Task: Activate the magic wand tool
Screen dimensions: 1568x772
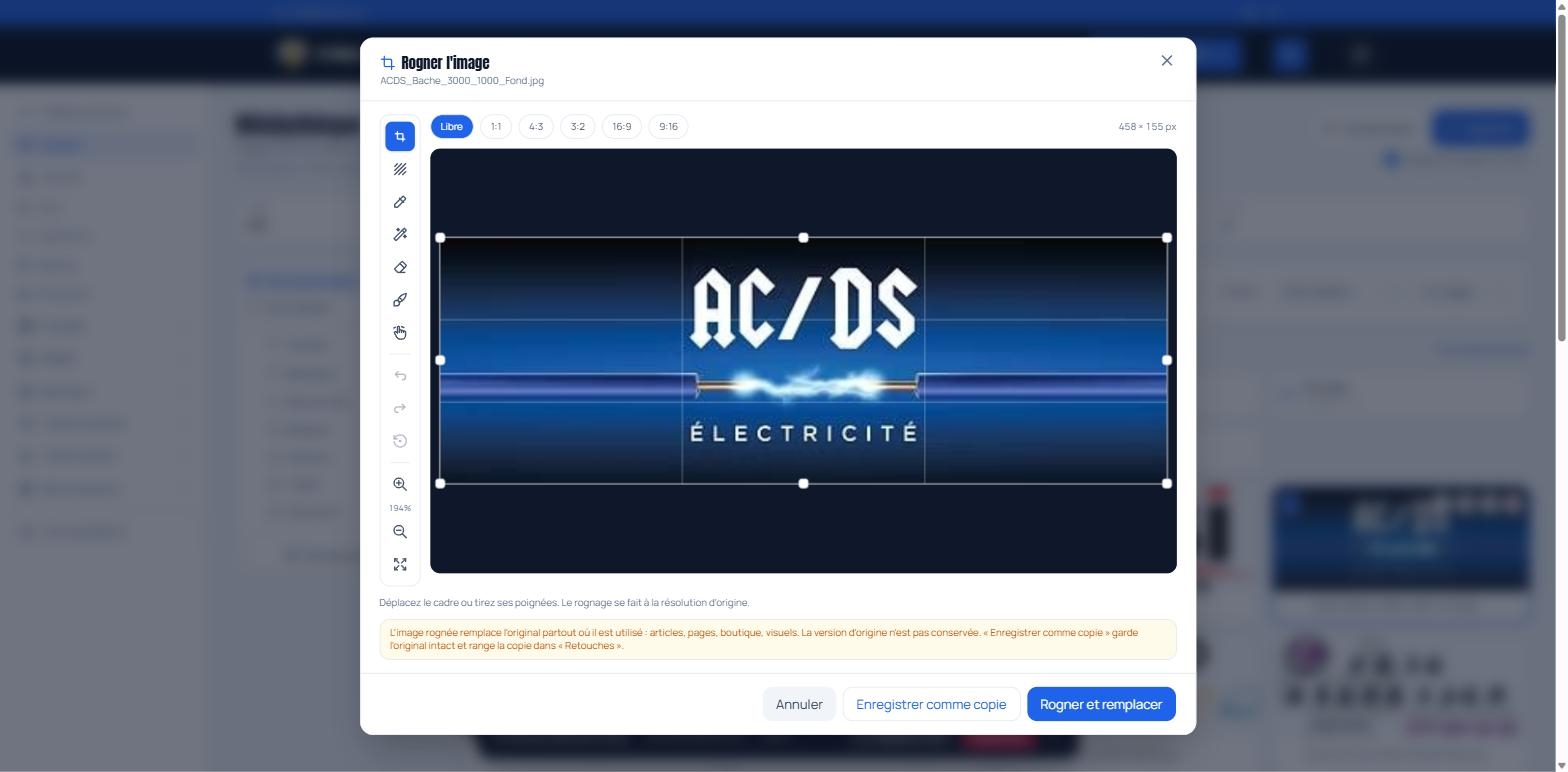Action: point(400,235)
